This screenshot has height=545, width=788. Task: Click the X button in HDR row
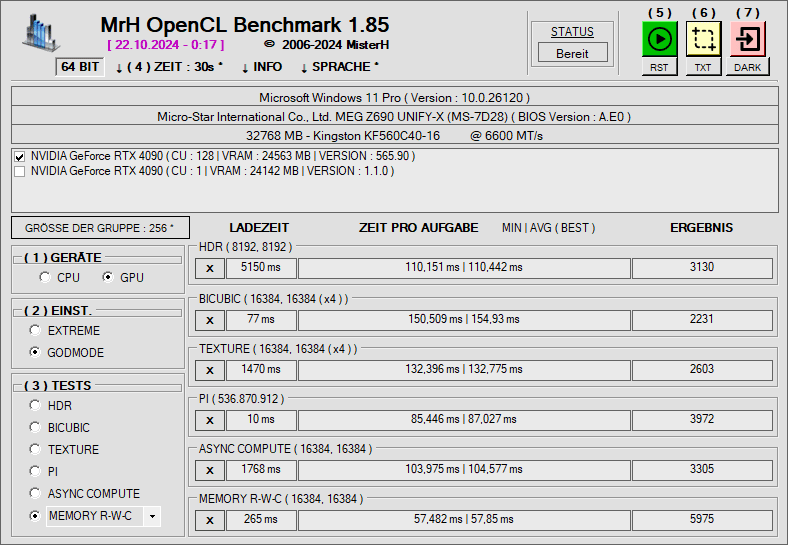click(210, 268)
